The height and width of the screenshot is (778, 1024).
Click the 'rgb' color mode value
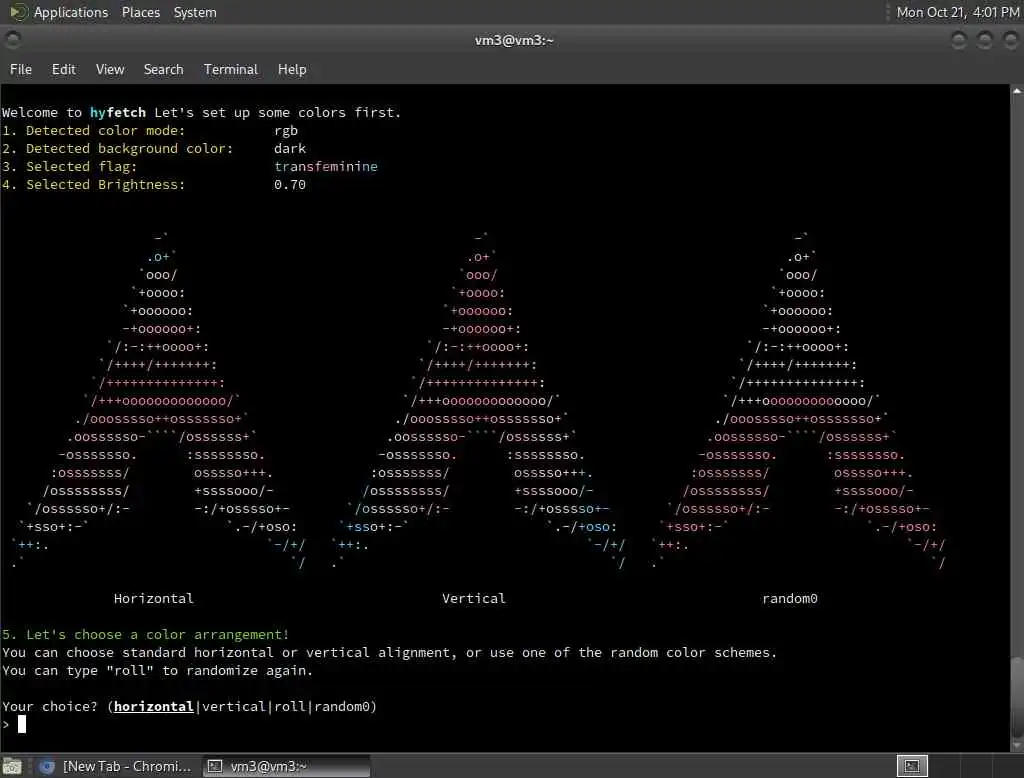point(286,131)
